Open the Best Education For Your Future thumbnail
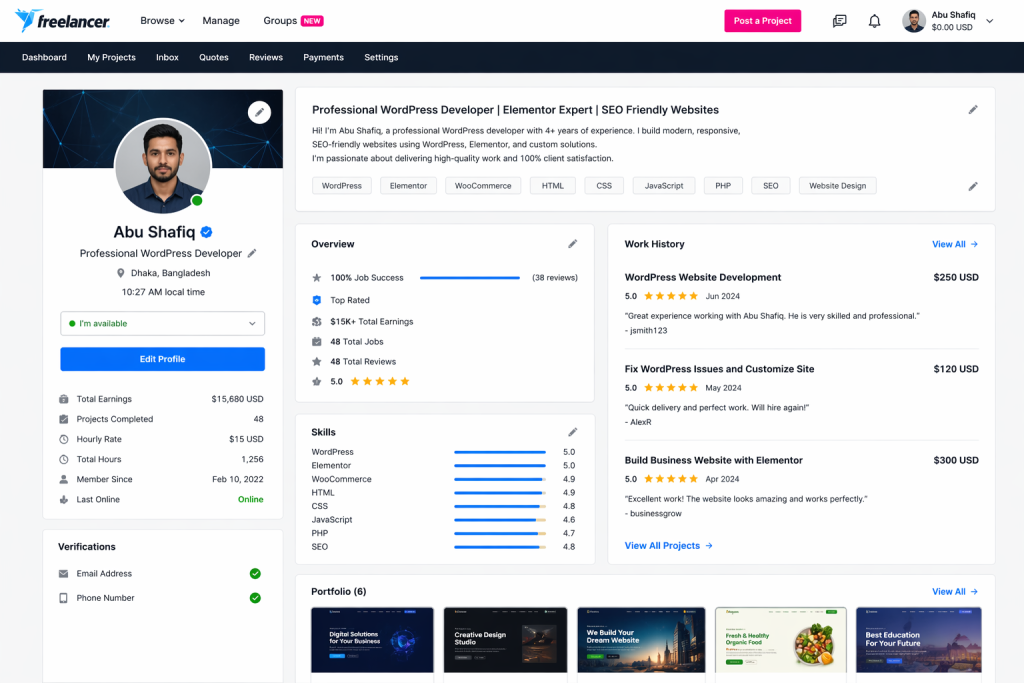 tap(918, 640)
